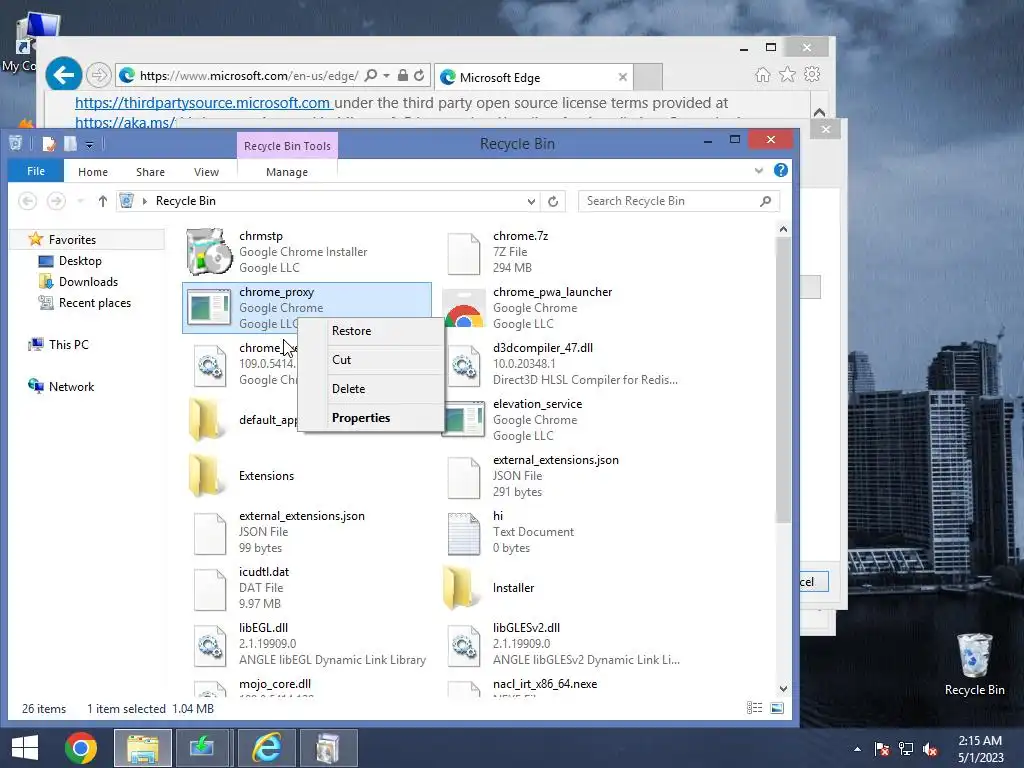Click the search magnifier in Explorer
This screenshot has width=1024, height=768.
pyautogui.click(x=765, y=201)
